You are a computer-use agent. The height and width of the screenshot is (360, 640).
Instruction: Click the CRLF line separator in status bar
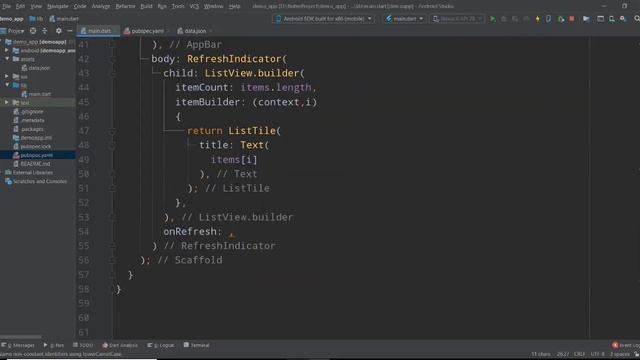pyautogui.click(x=579, y=354)
